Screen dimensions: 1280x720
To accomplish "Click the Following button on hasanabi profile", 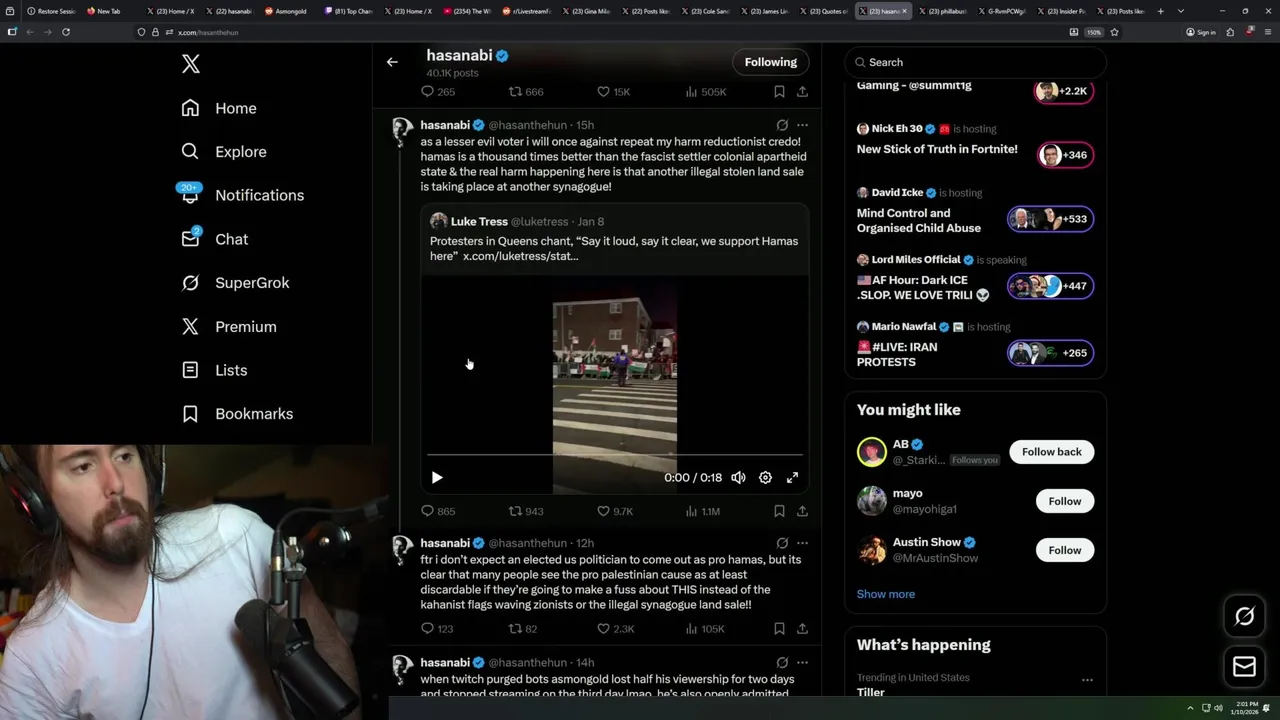I will pyautogui.click(x=770, y=62).
